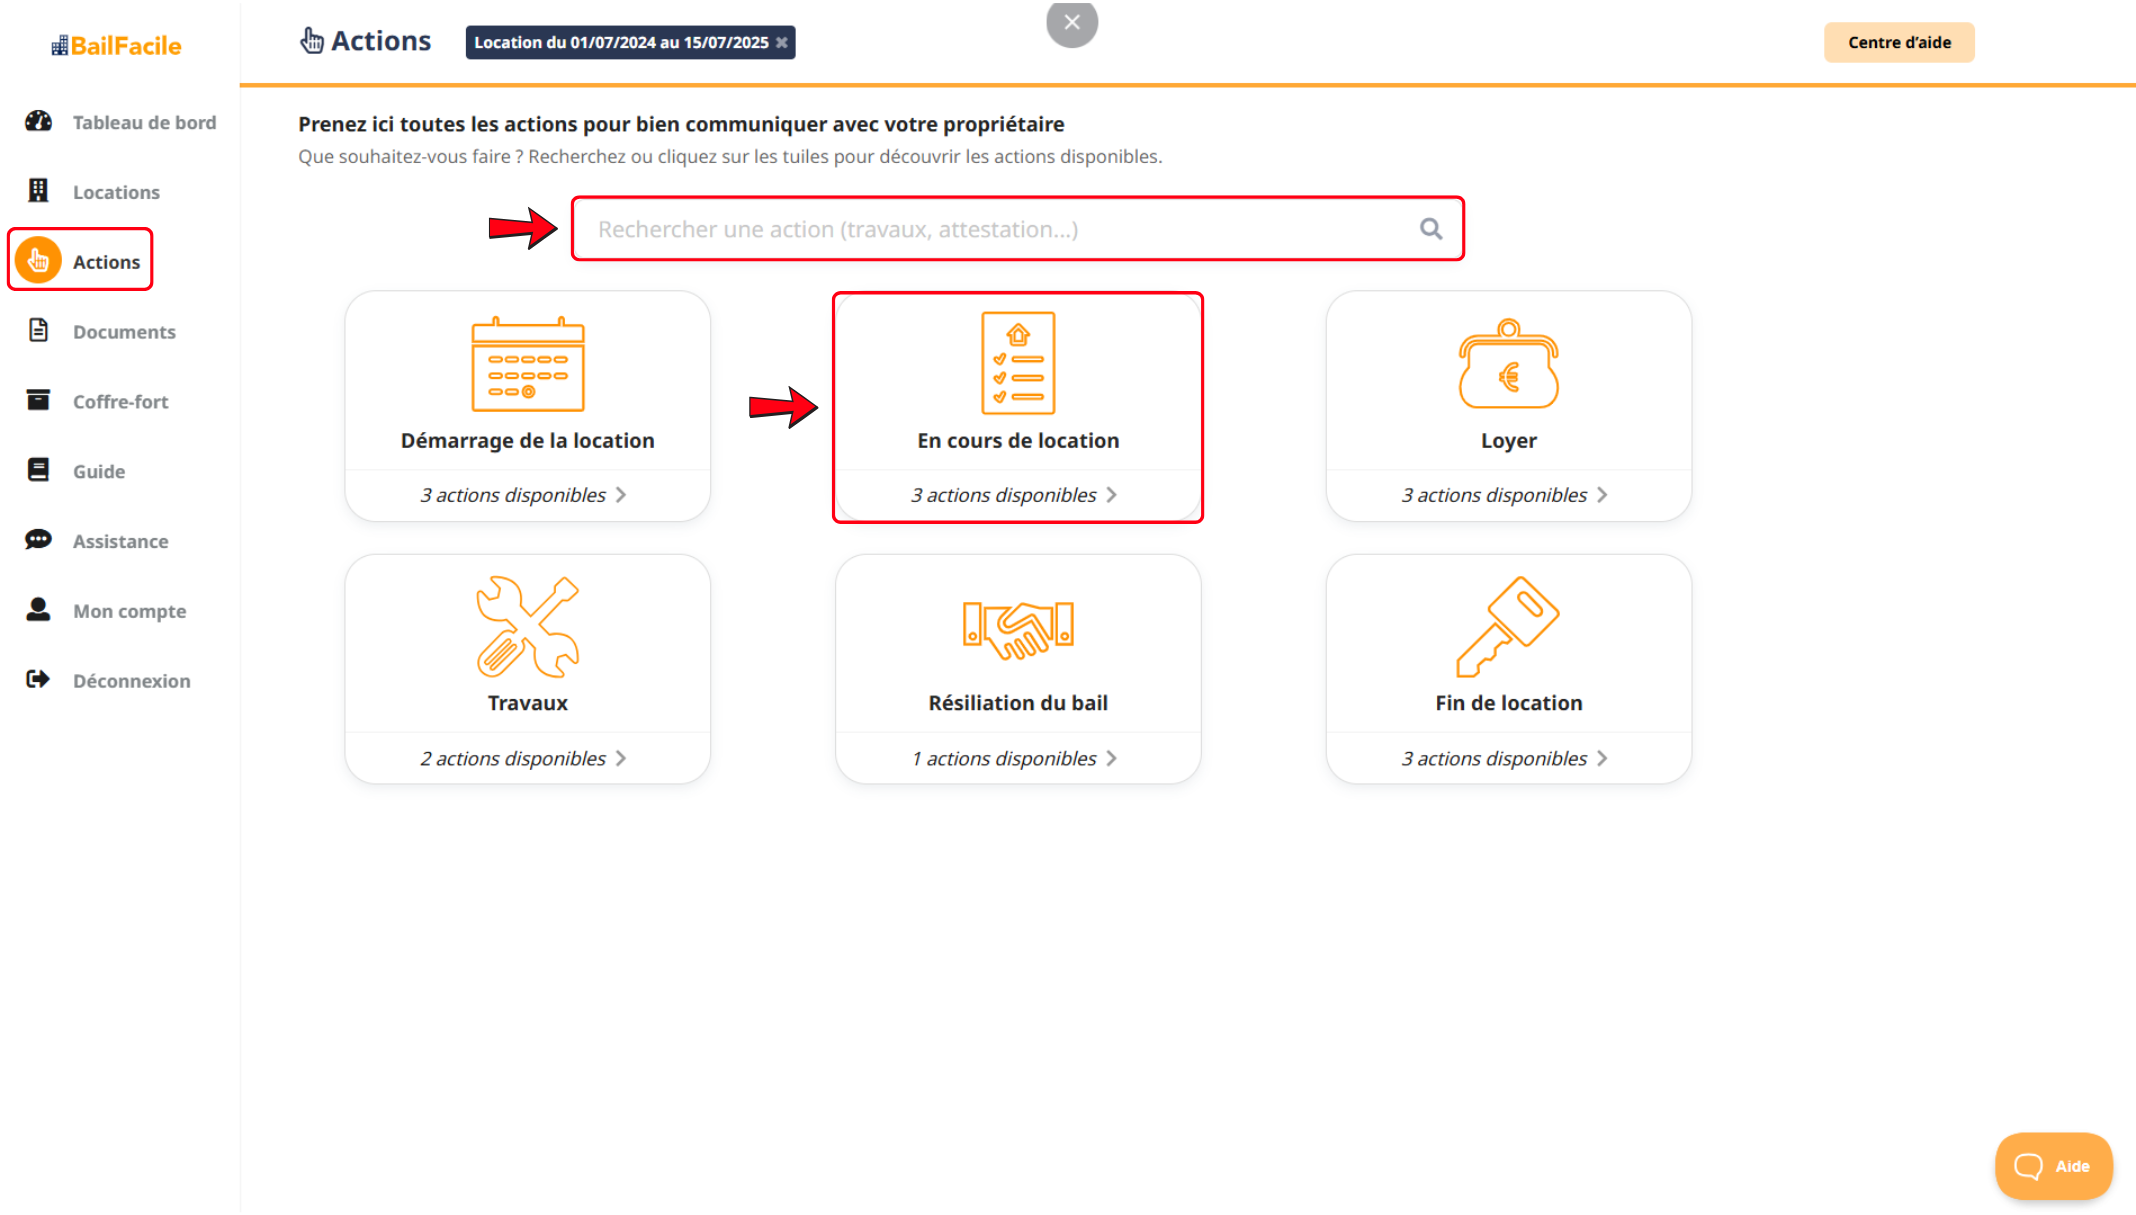Go to Coffre-fort in the sidebar

120,401
